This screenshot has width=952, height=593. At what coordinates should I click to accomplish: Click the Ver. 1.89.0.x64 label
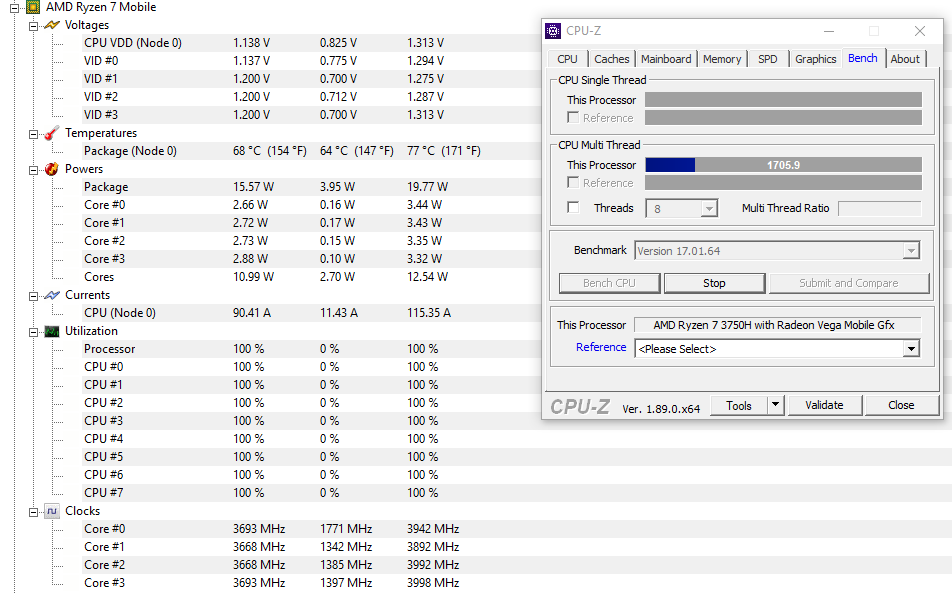click(661, 409)
